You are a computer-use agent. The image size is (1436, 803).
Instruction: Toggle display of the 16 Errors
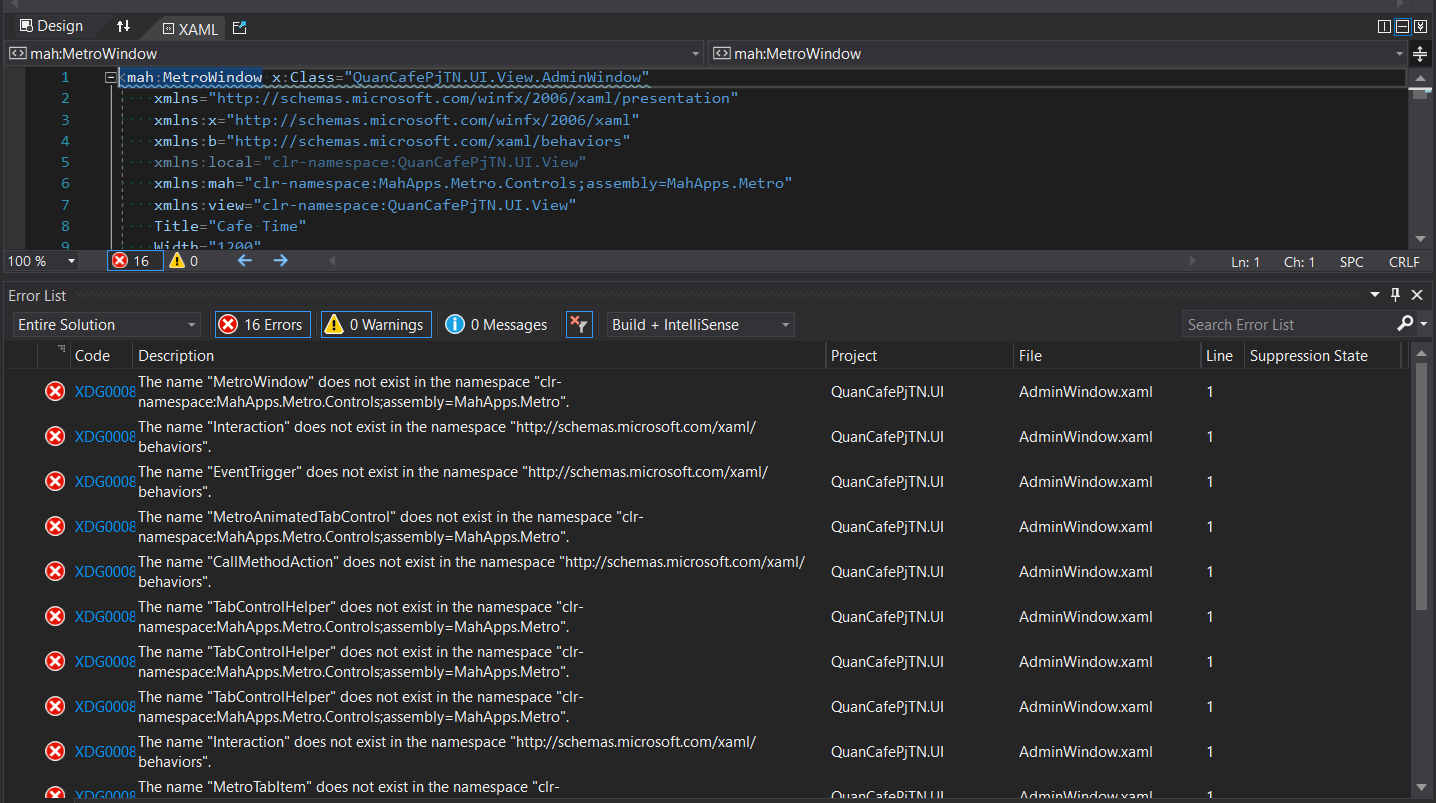[262, 324]
